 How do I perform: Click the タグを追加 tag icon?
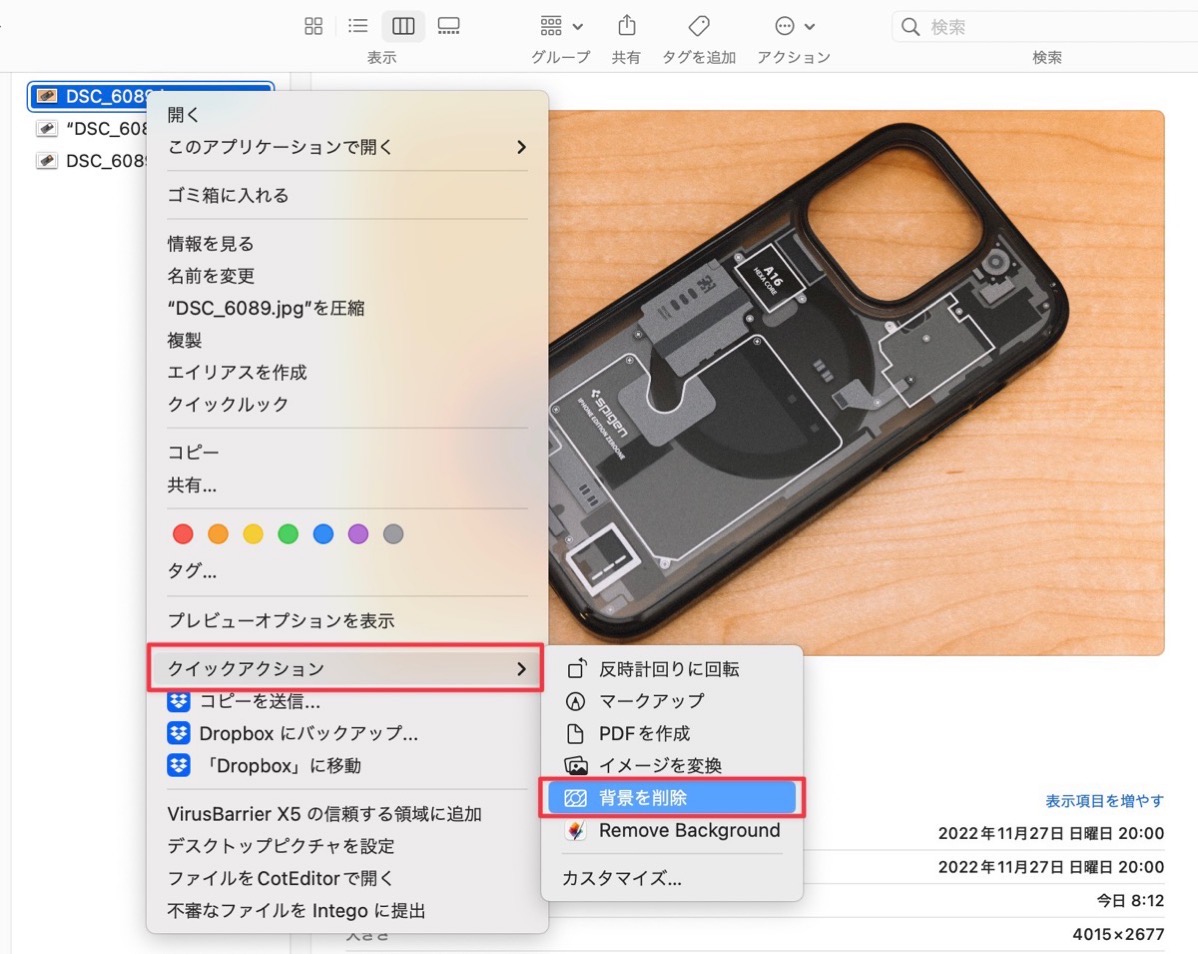[x=698, y=26]
